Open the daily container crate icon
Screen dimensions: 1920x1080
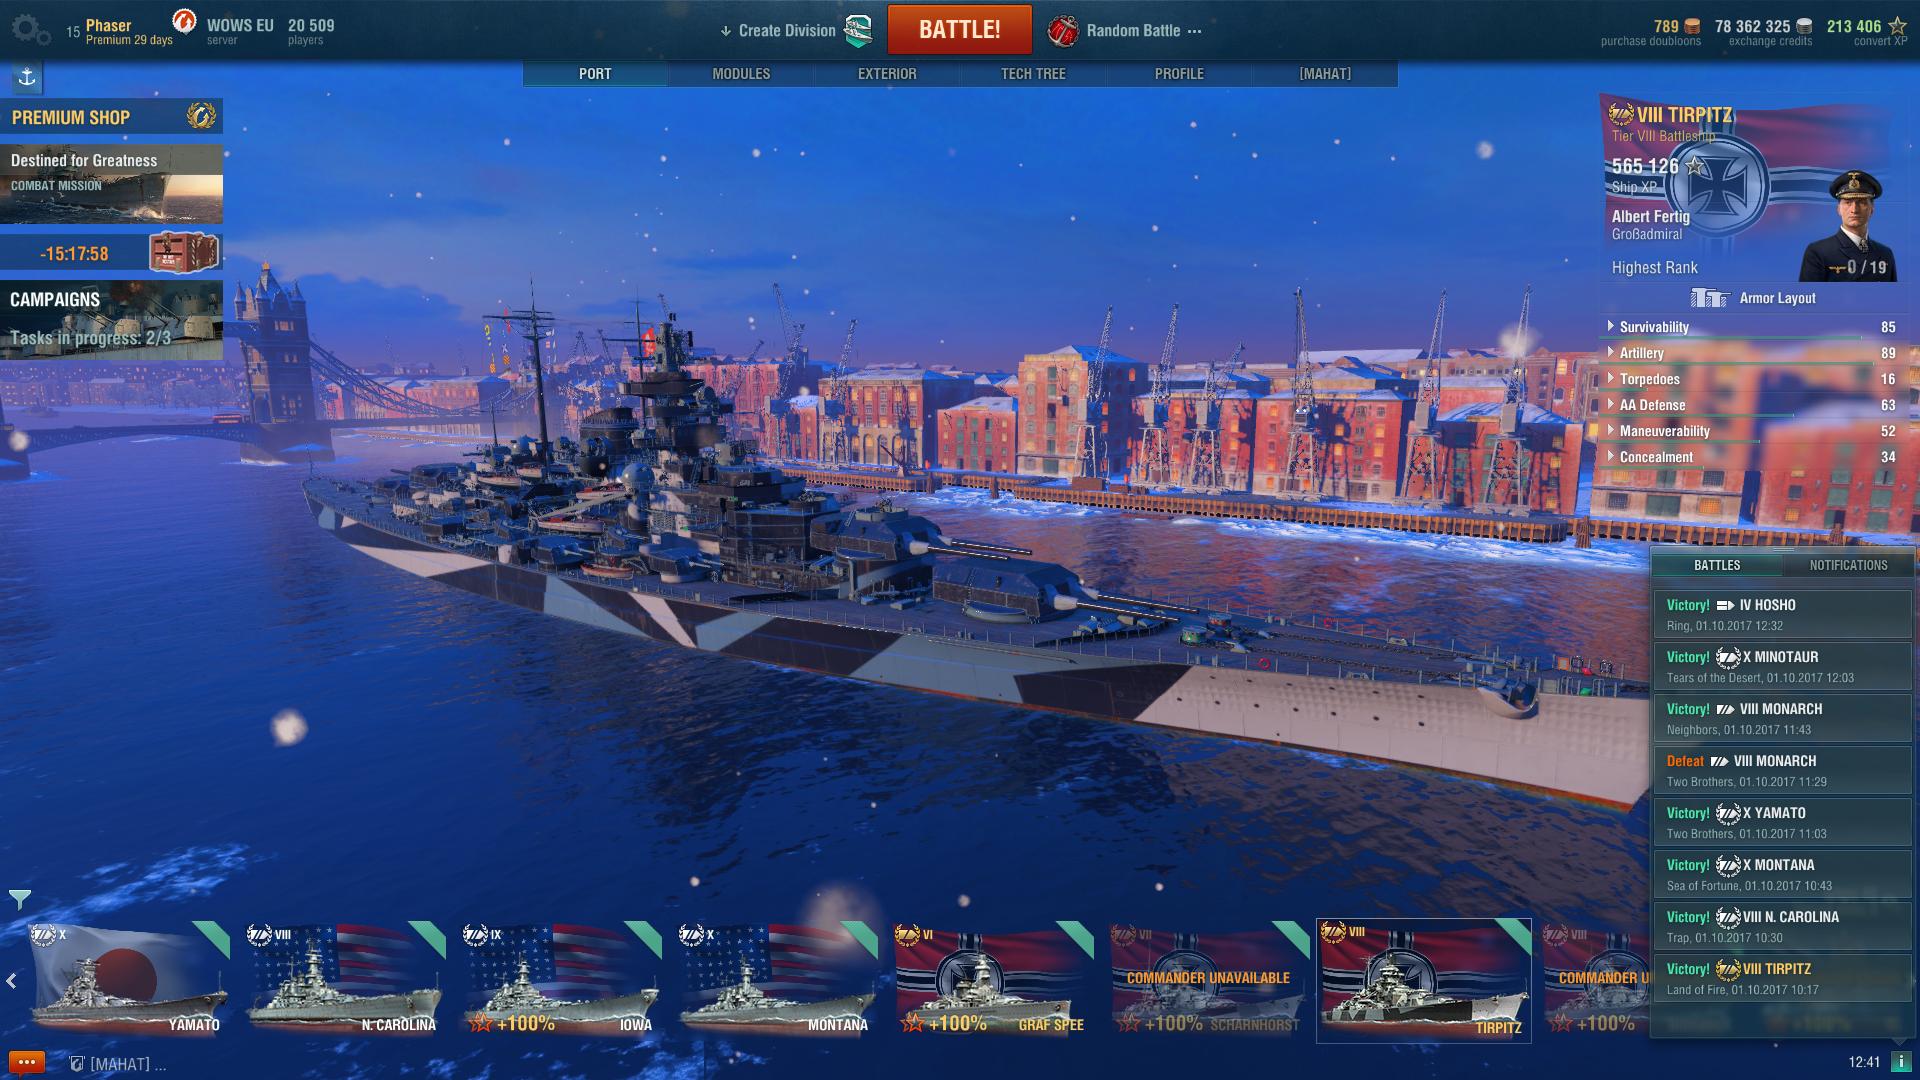184,252
